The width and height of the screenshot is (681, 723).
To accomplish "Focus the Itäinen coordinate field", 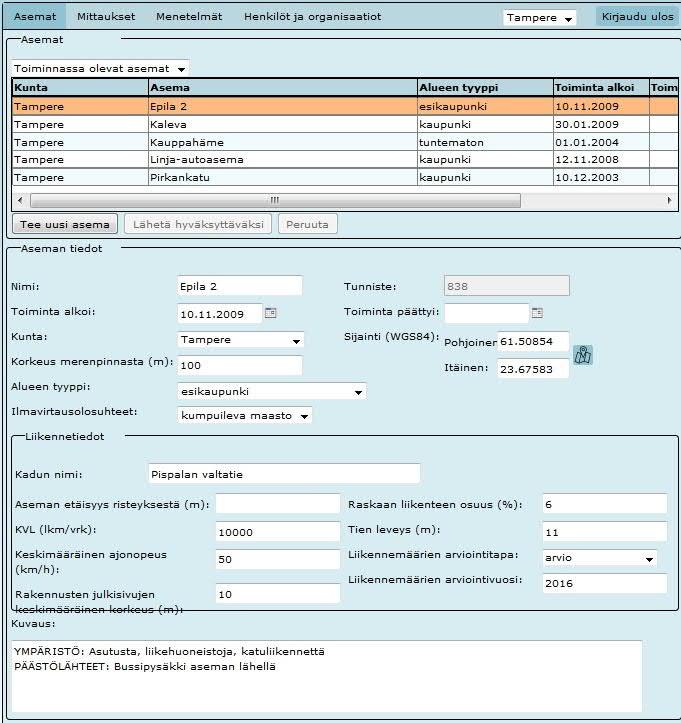I will [533, 369].
